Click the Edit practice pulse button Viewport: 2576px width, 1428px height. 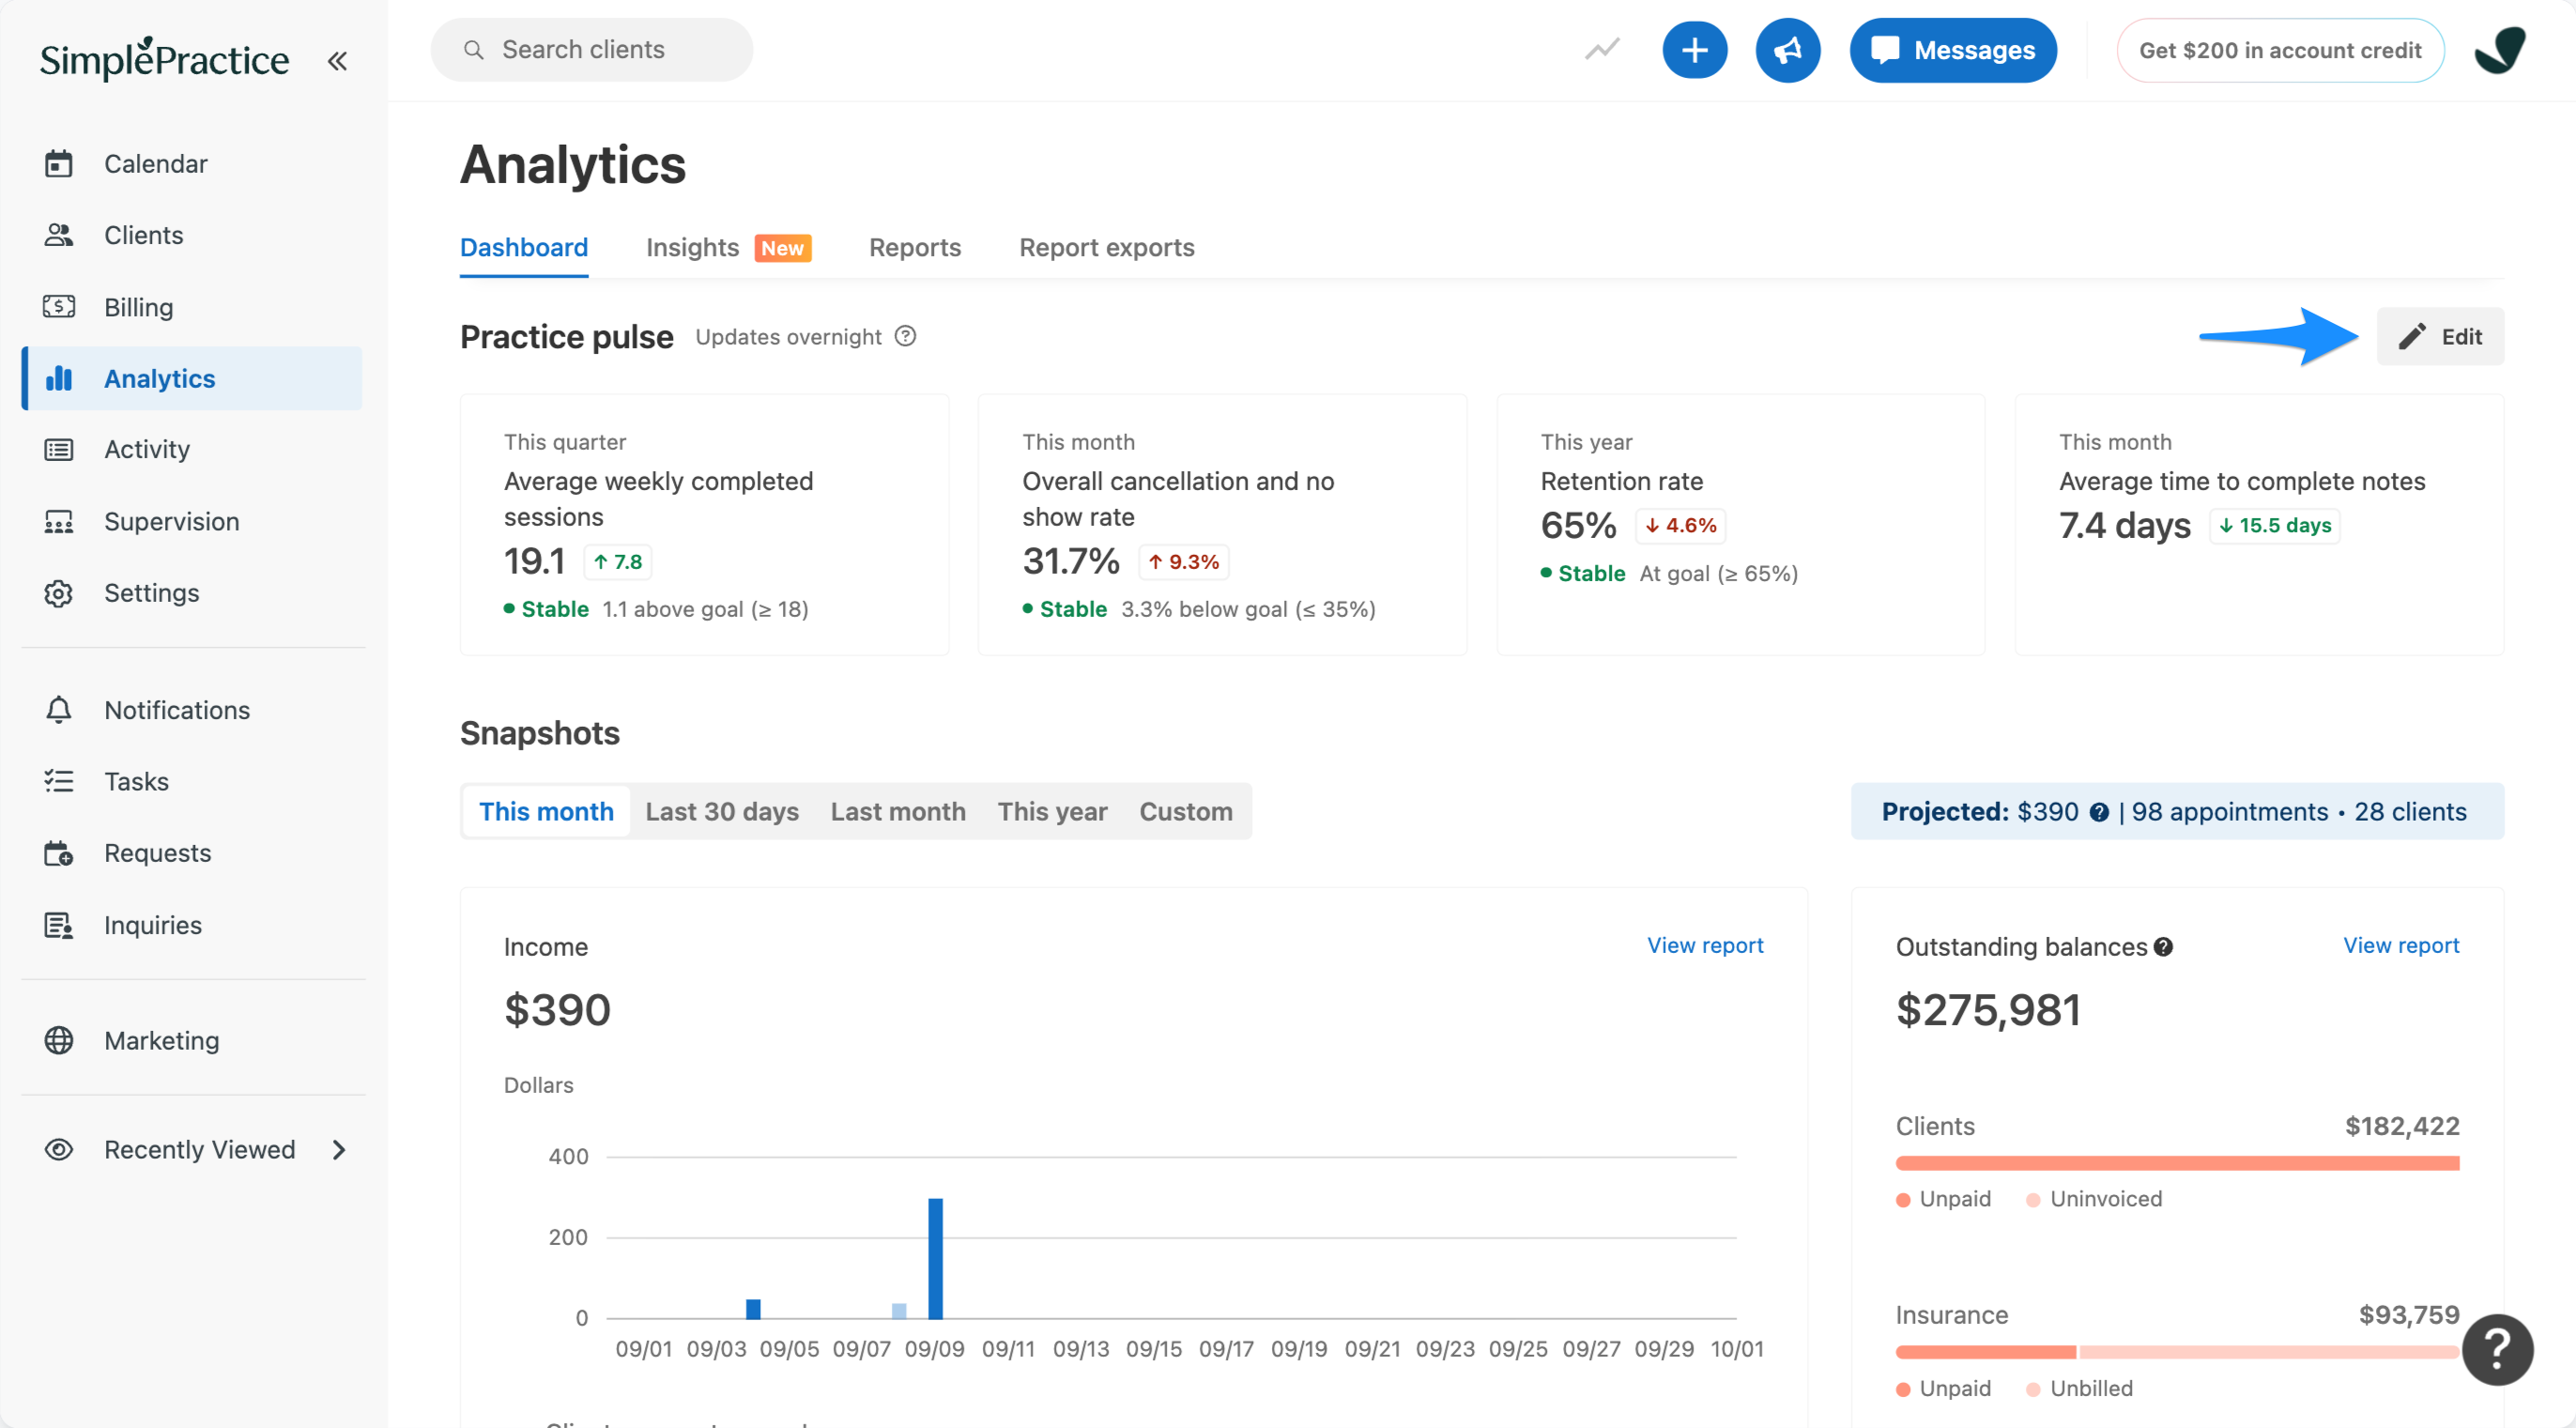pyautogui.click(x=2440, y=336)
